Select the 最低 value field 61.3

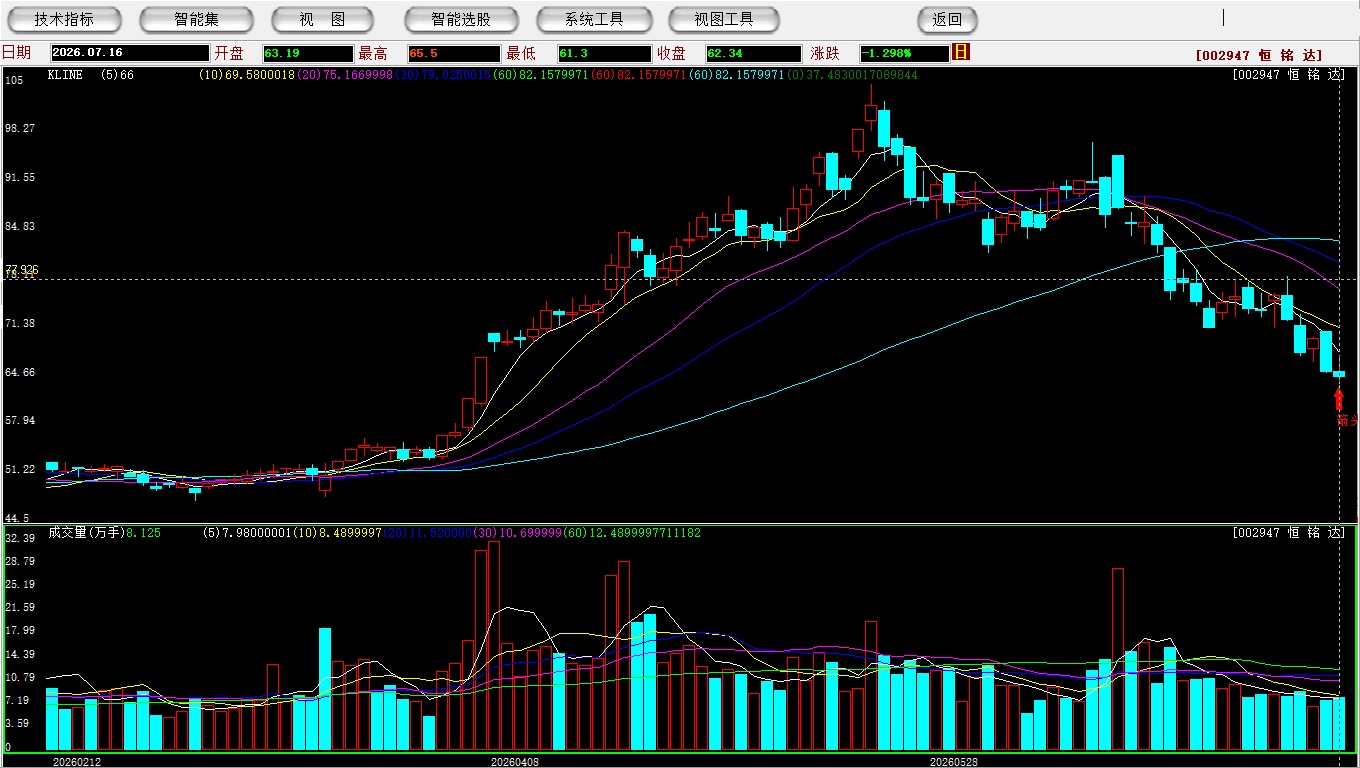(605, 53)
